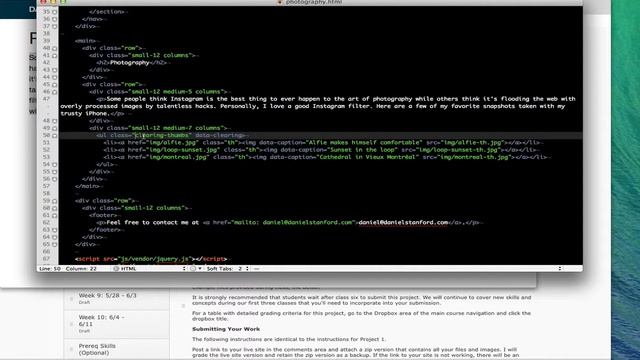Click line number 47 in the gutter
The height and width of the screenshot is (360, 640).
point(46,99)
